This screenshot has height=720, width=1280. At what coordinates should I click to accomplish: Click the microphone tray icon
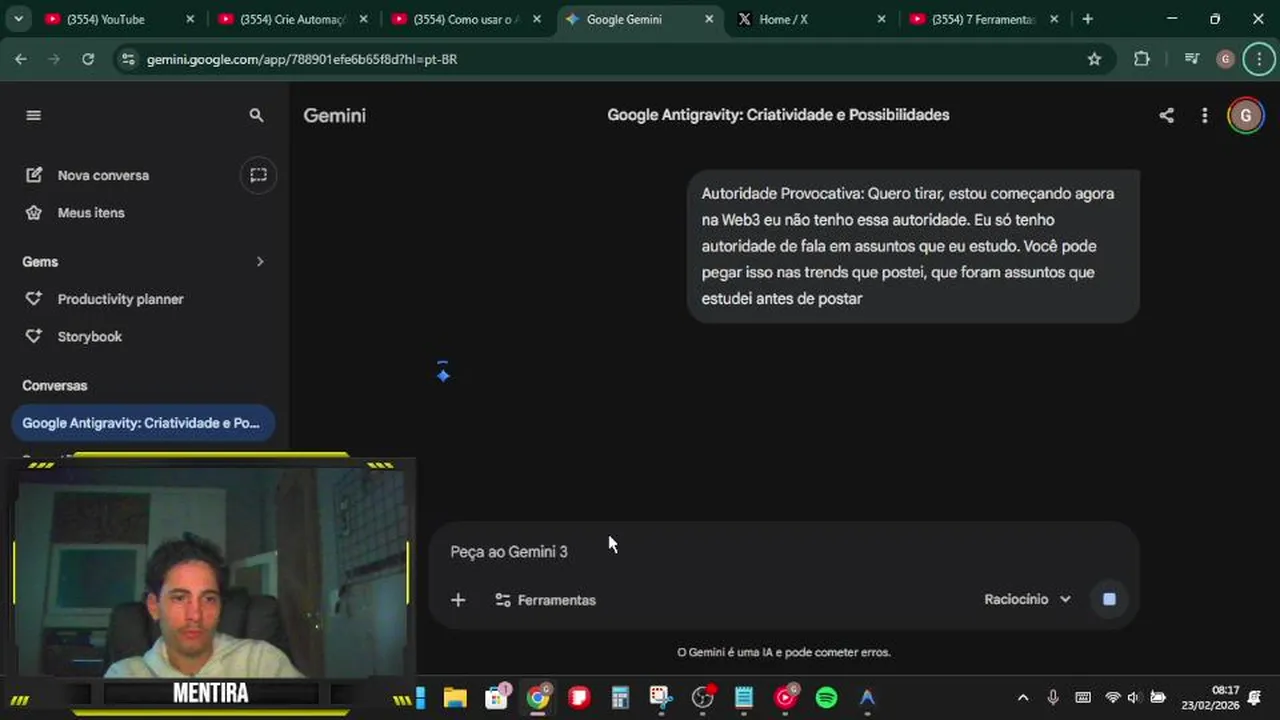[x=1053, y=697]
